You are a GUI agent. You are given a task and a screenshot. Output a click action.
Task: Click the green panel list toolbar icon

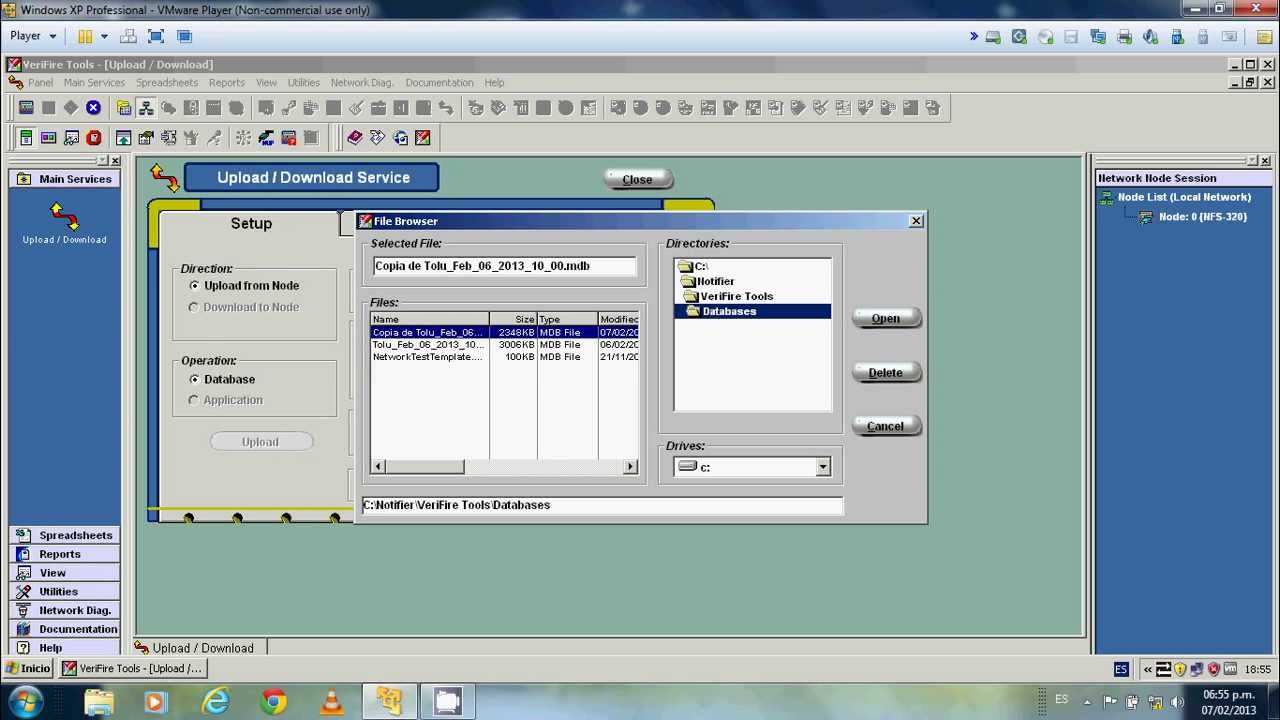coord(26,138)
